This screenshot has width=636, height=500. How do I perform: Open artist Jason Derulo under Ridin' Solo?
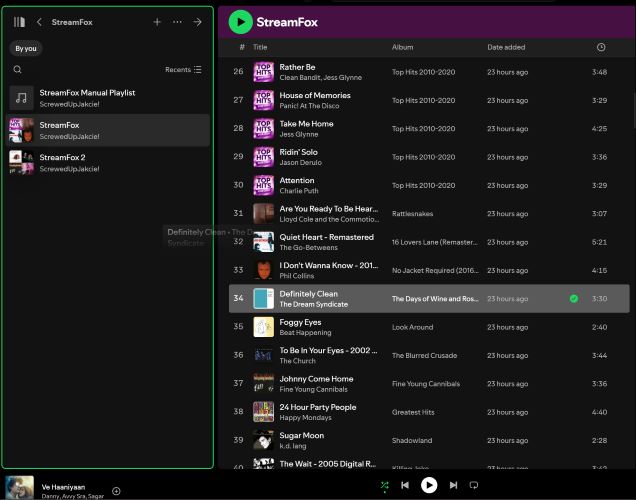[x=301, y=163]
